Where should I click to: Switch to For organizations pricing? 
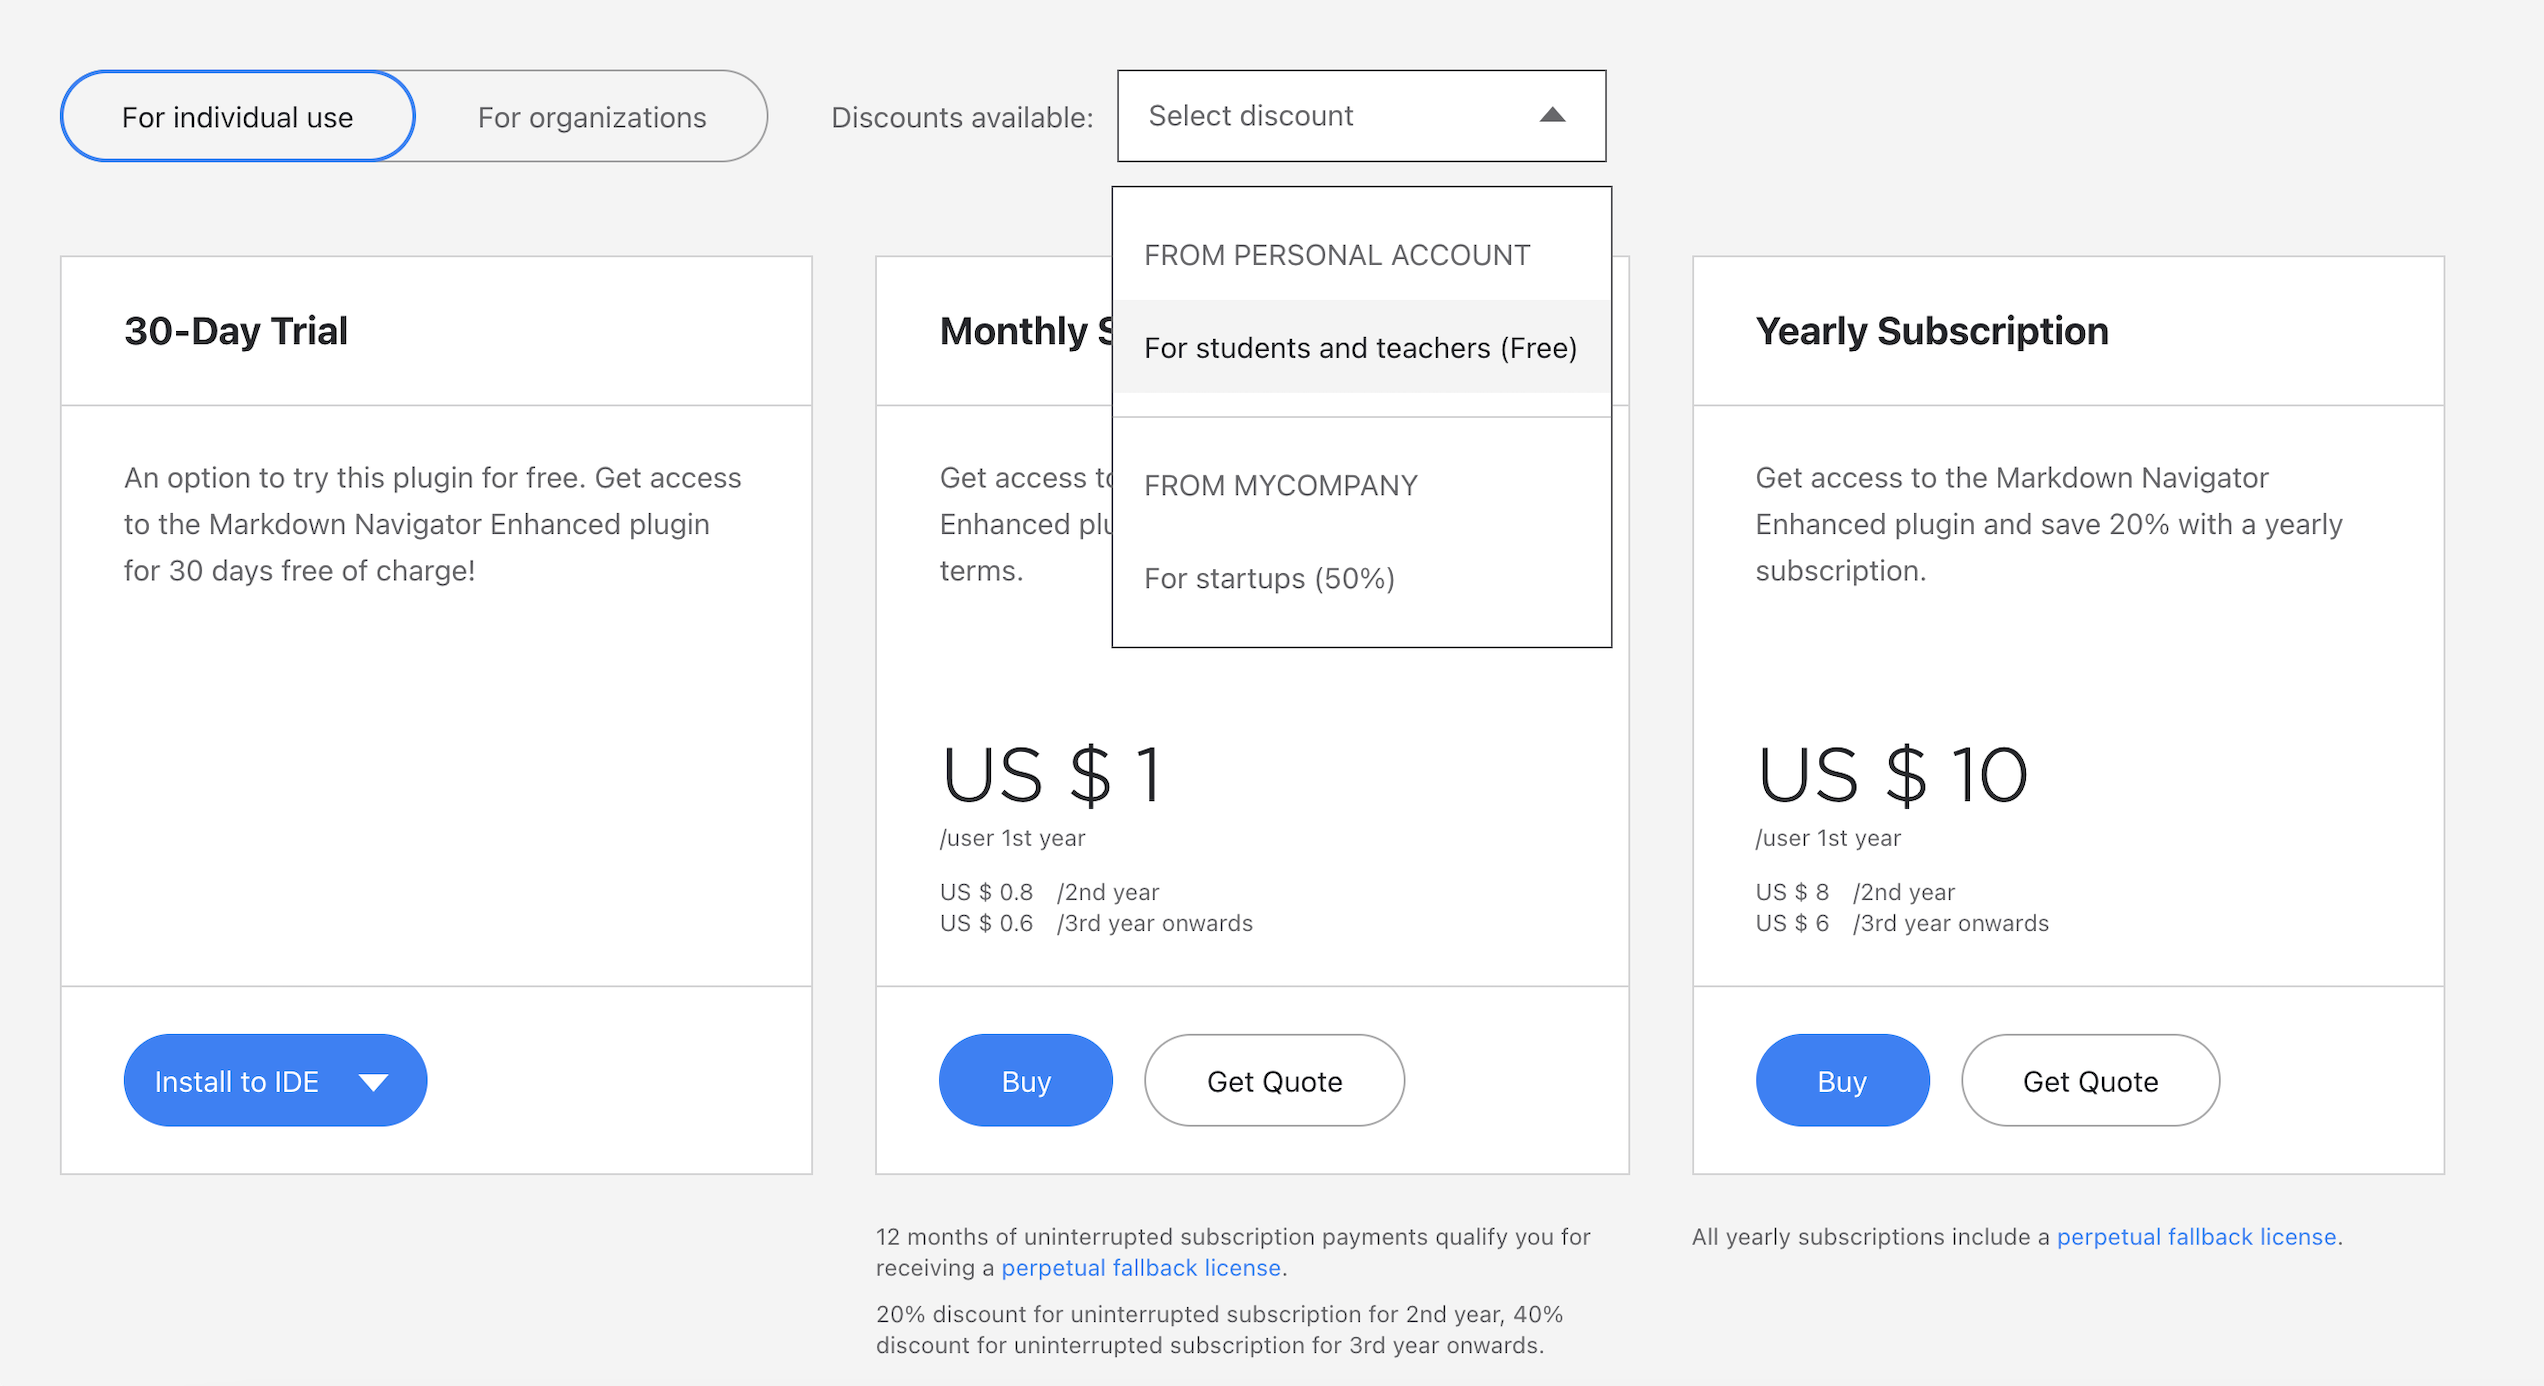(x=592, y=116)
